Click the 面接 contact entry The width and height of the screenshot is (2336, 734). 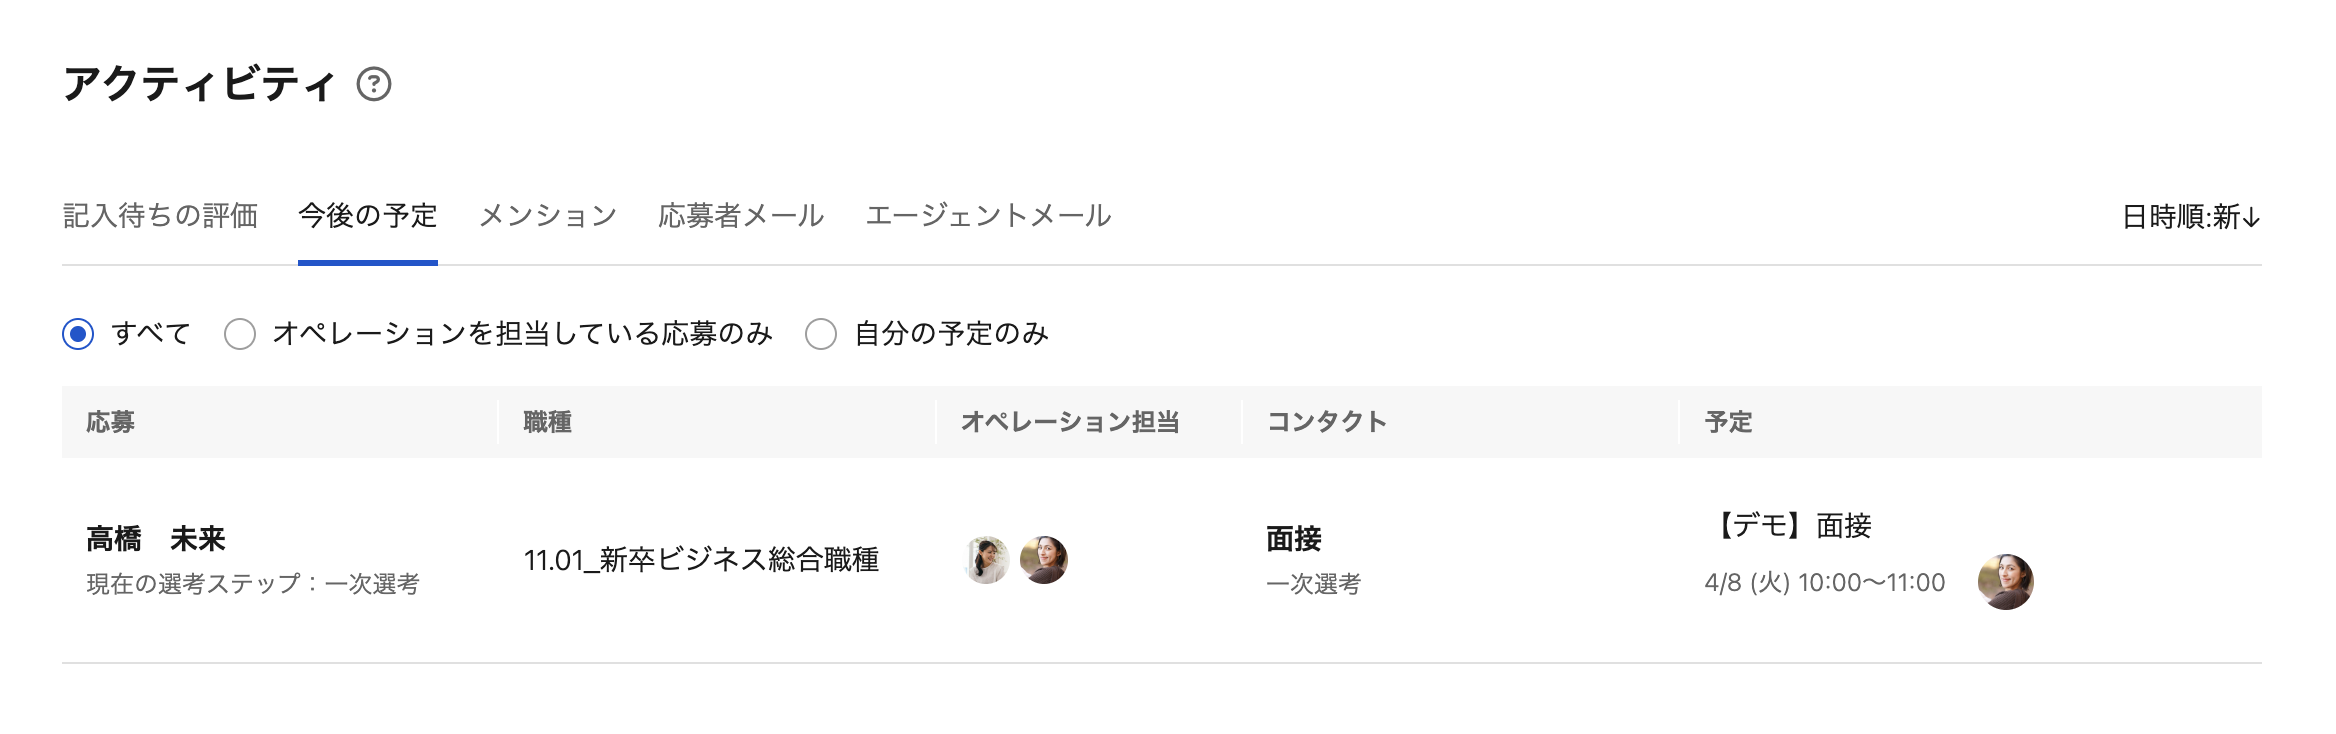[1294, 539]
